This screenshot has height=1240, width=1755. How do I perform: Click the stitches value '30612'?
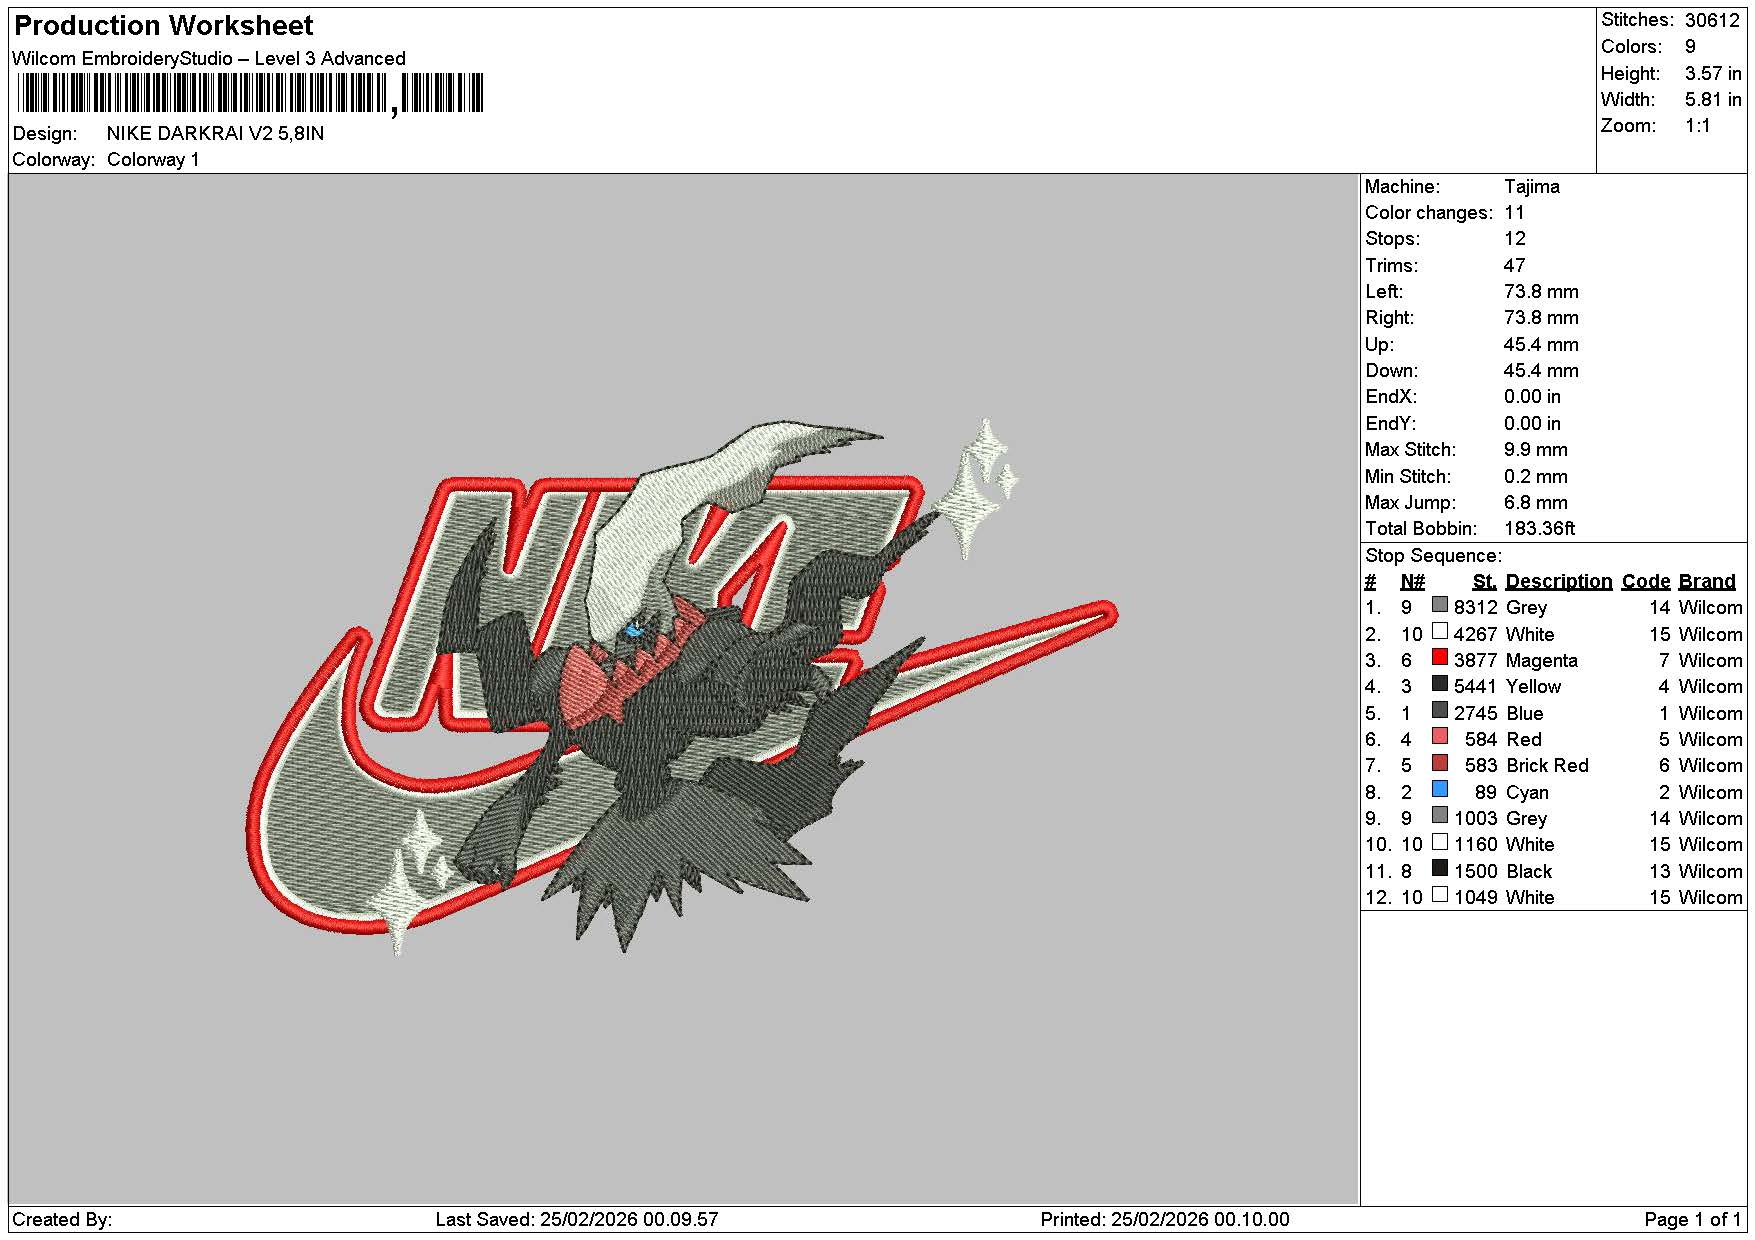pyautogui.click(x=1712, y=20)
